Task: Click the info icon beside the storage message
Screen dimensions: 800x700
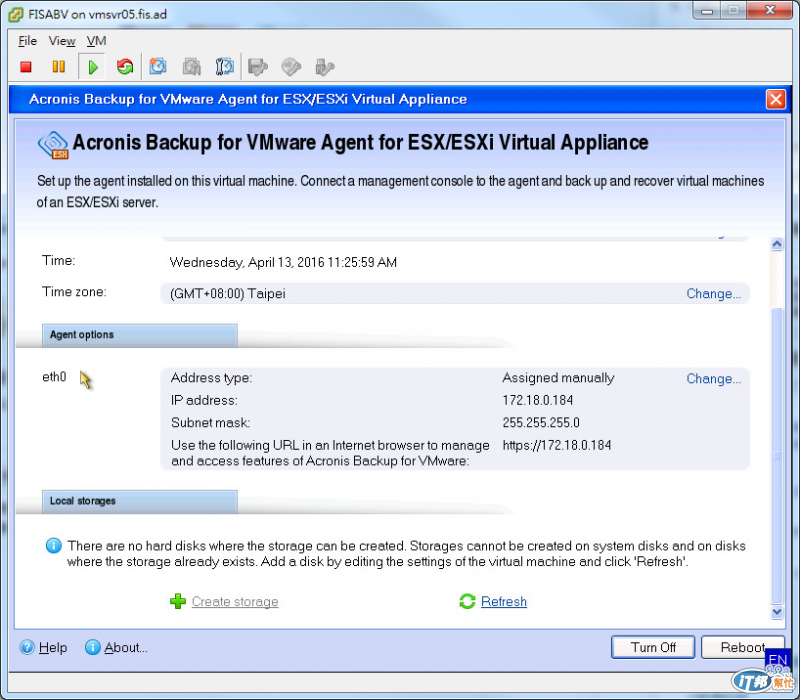Action: pos(54,546)
